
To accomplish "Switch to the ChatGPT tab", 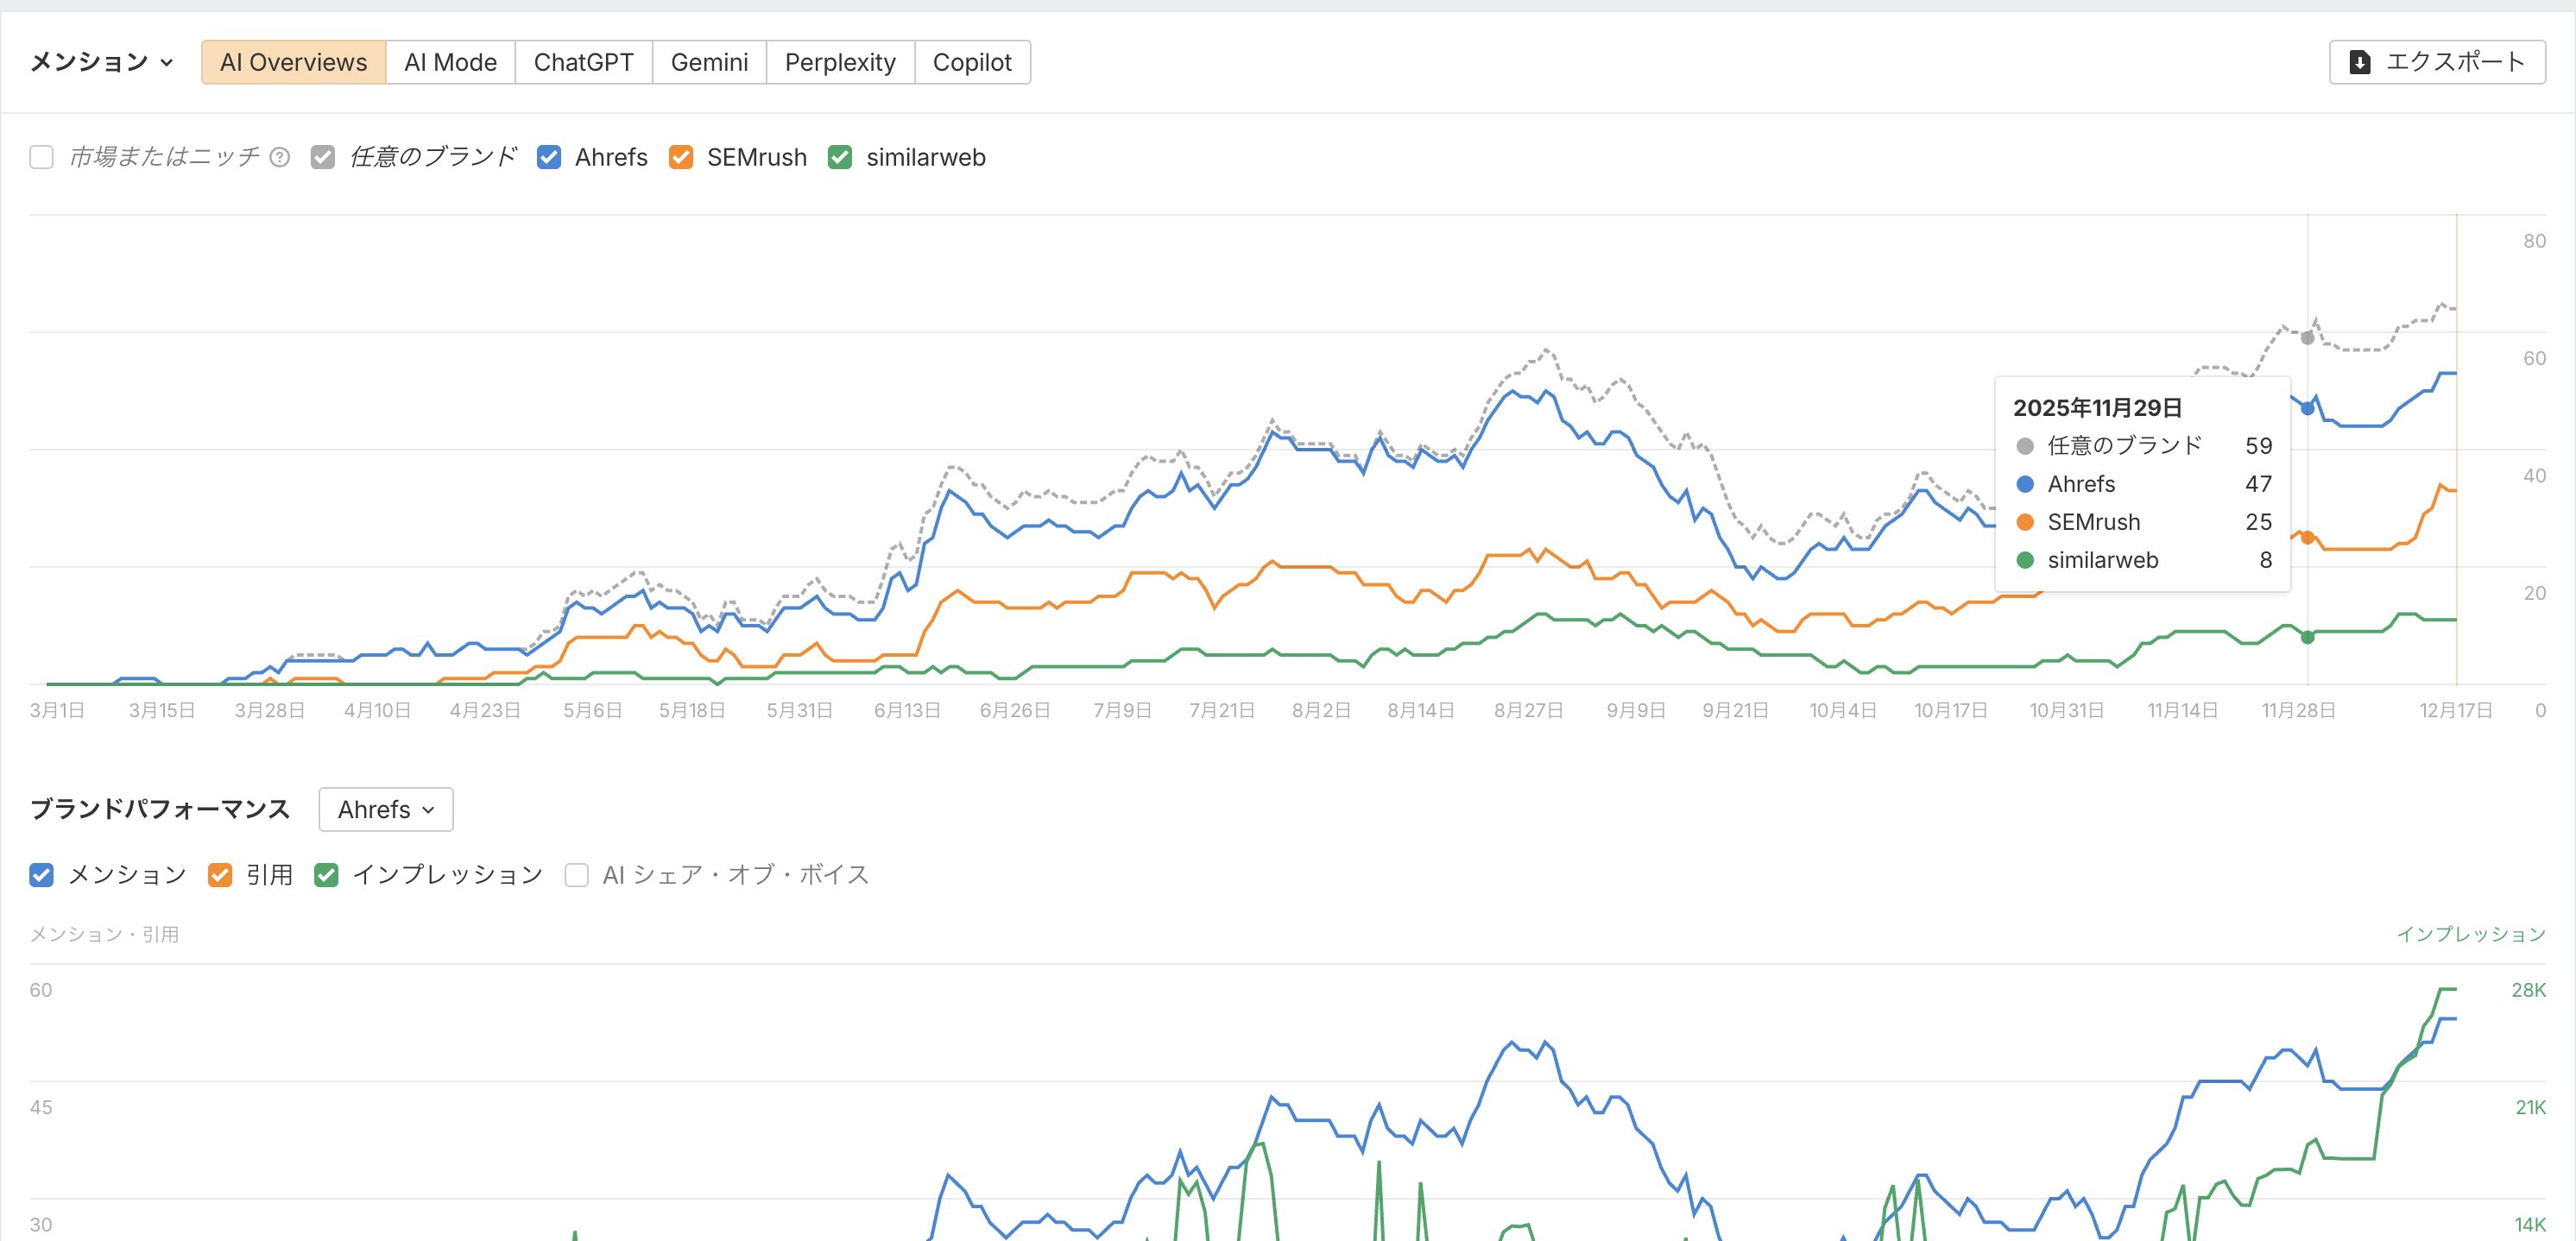I will pos(583,62).
